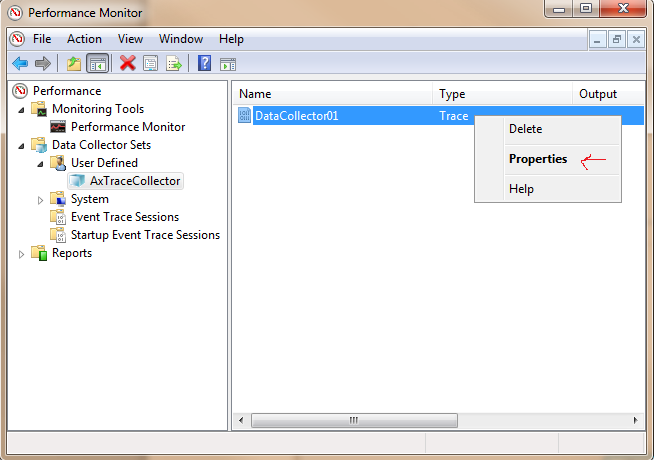The height and width of the screenshot is (460, 654).
Task: Click the Up one level folder icon
Action: point(73,63)
